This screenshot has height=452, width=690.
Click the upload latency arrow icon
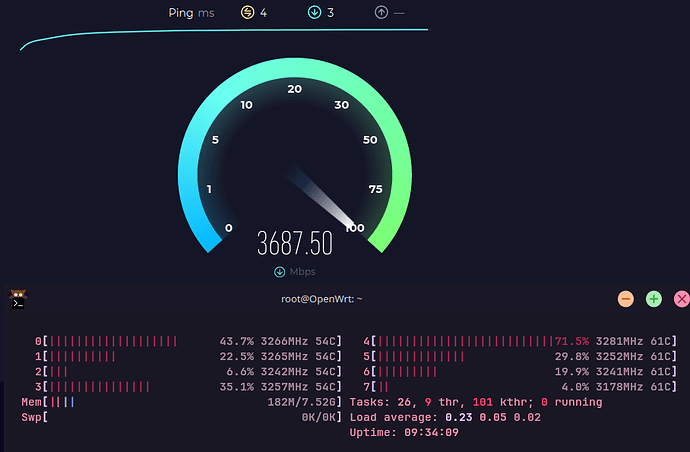point(381,12)
